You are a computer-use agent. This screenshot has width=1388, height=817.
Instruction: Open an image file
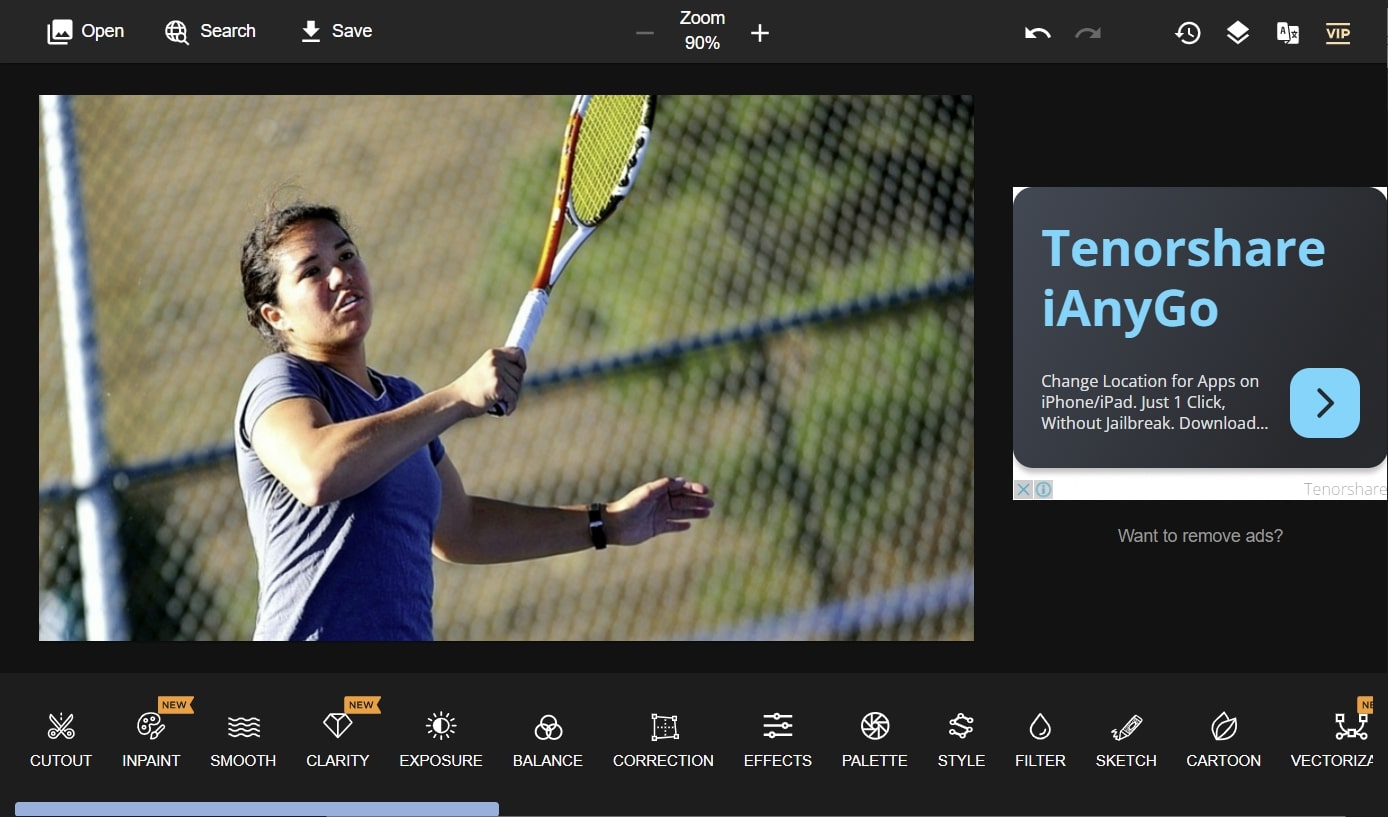click(x=85, y=31)
